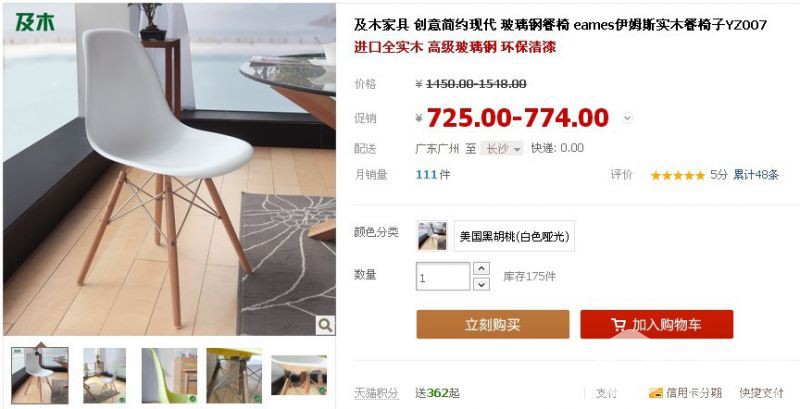Click the 立刻购买 button
Viewport: 800px width, 409px height.
click(x=493, y=324)
